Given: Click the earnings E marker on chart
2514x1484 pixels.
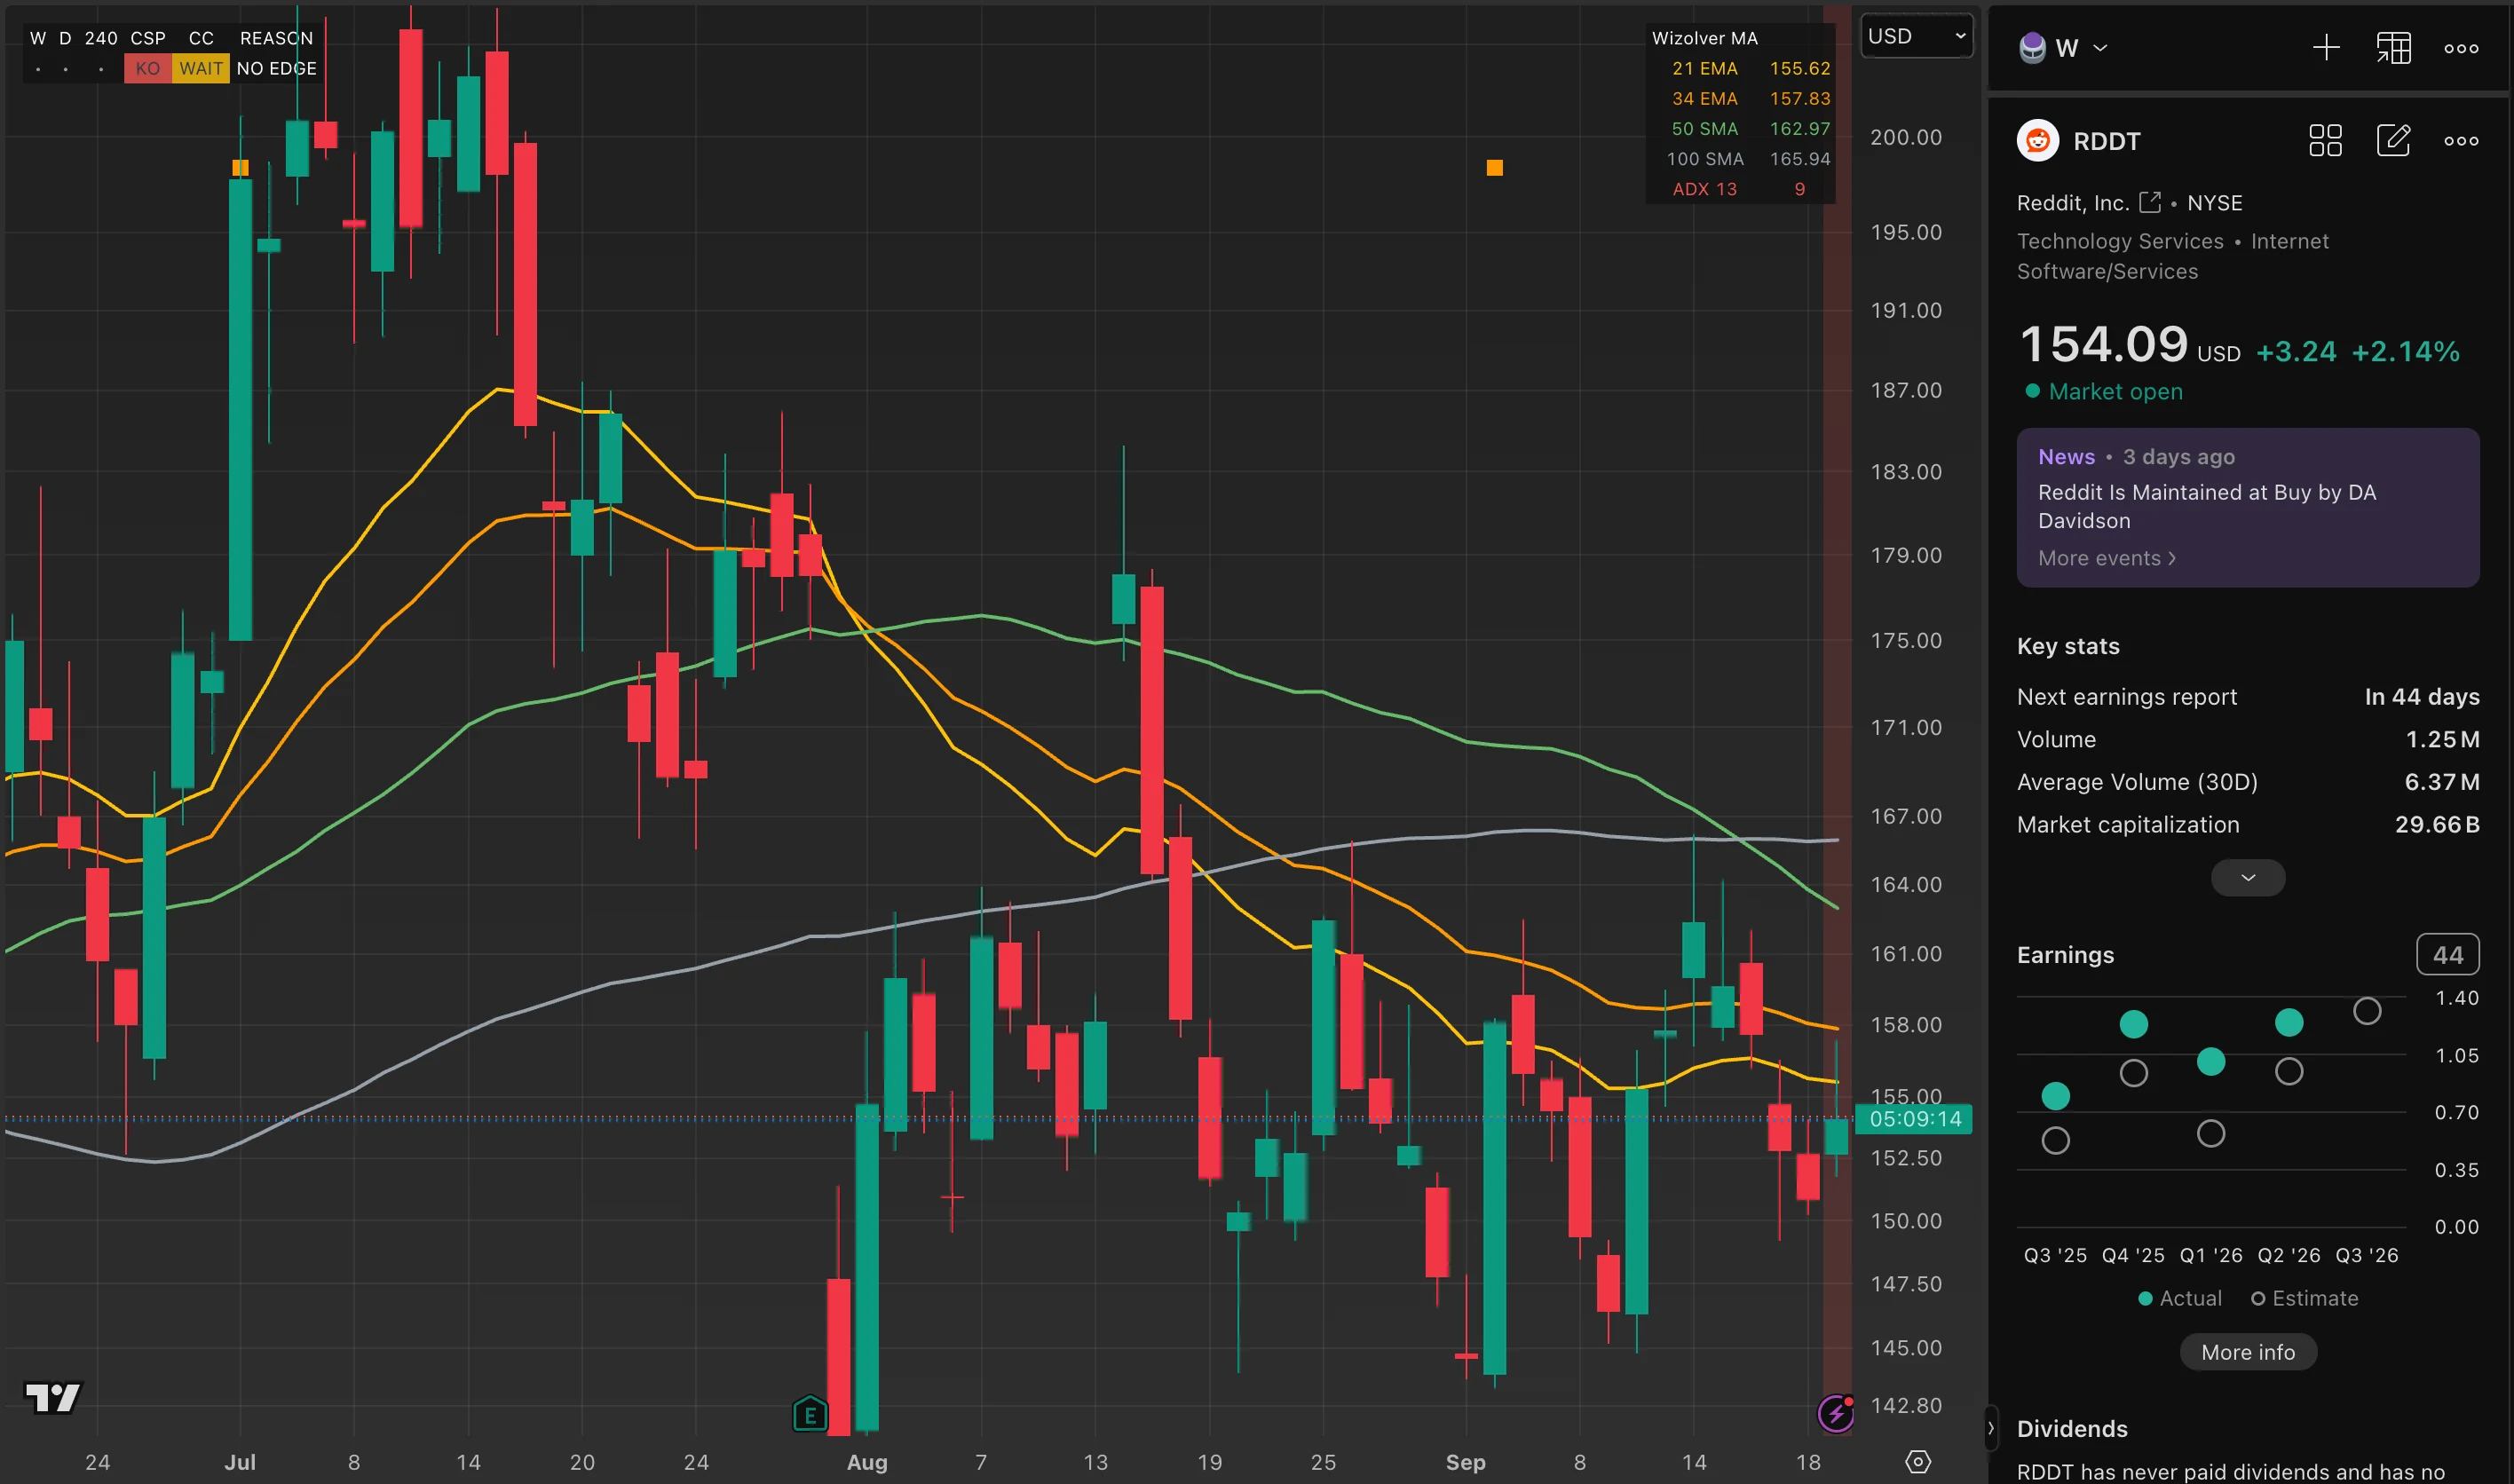Looking at the screenshot, I should (810, 1414).
